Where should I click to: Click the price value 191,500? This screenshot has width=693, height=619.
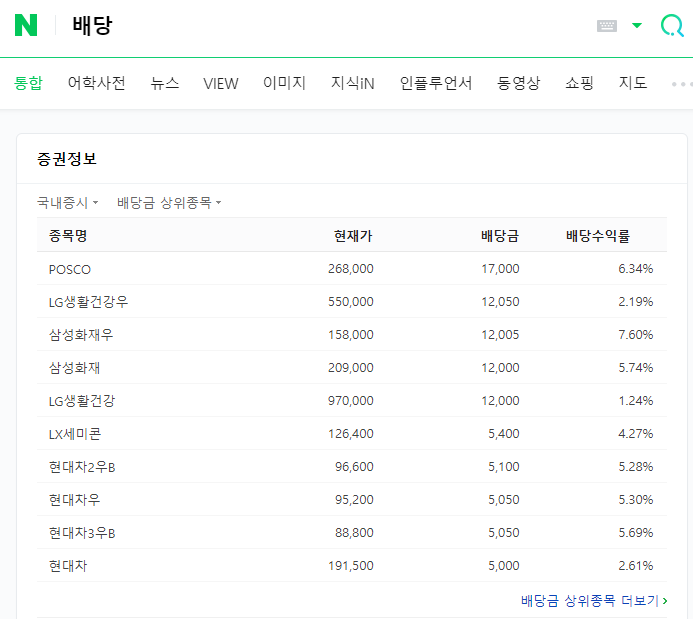point(350,566)
